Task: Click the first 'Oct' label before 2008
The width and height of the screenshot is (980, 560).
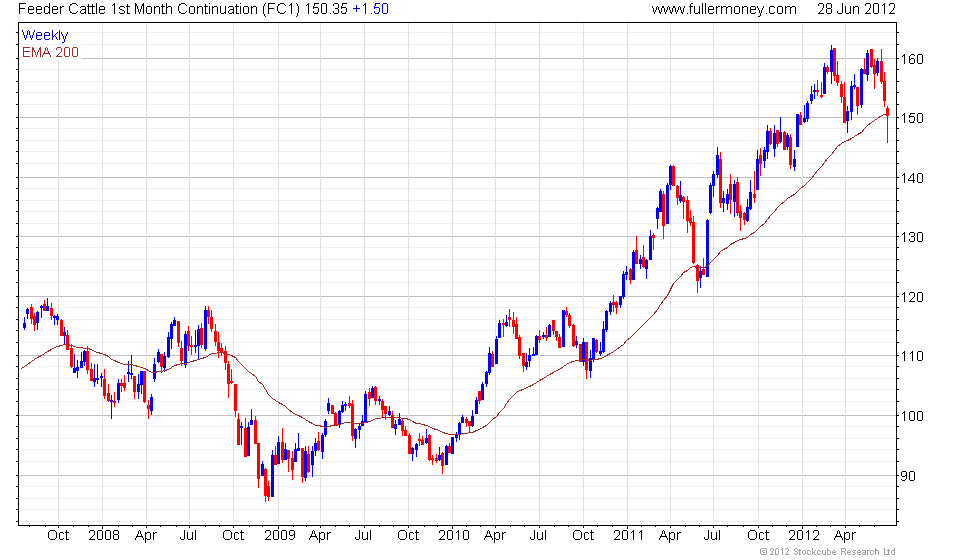Action: click(x=58, y=536)
